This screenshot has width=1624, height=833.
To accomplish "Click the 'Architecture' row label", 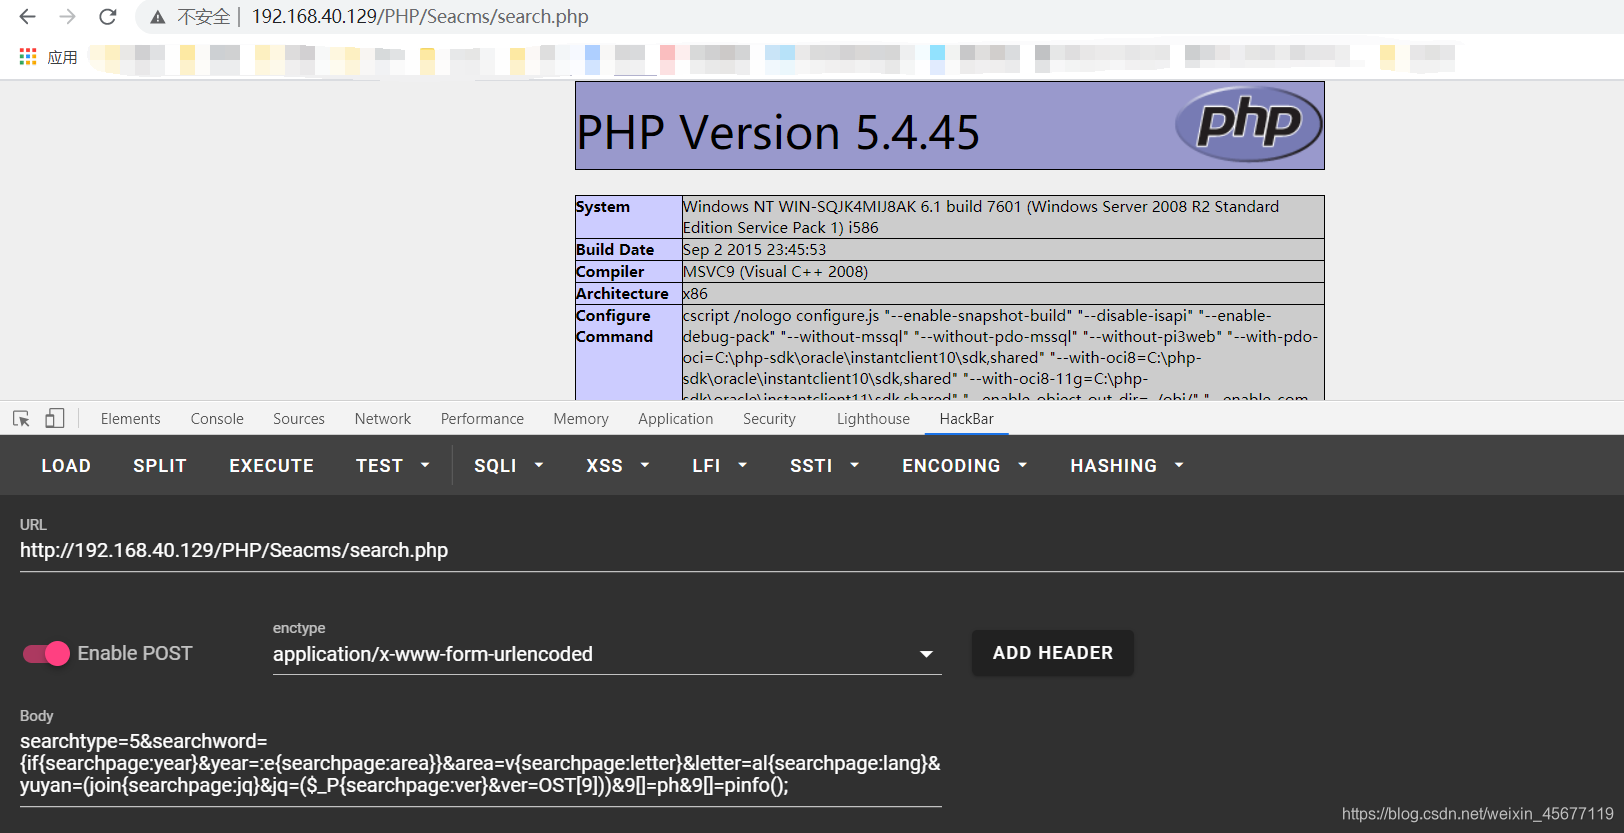I will pos(622,294).
